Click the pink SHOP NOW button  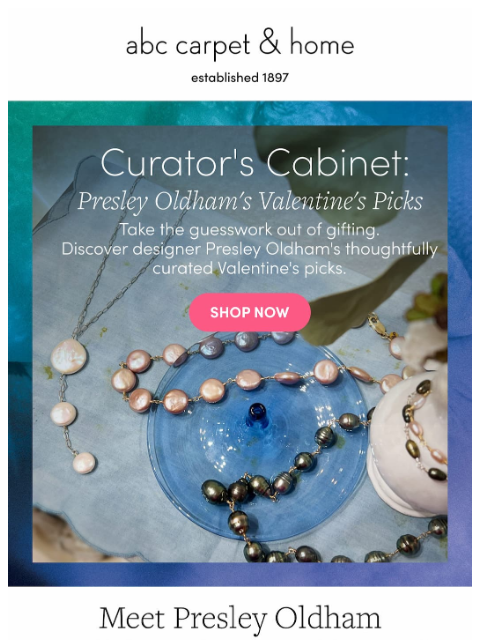coord(250,312)
